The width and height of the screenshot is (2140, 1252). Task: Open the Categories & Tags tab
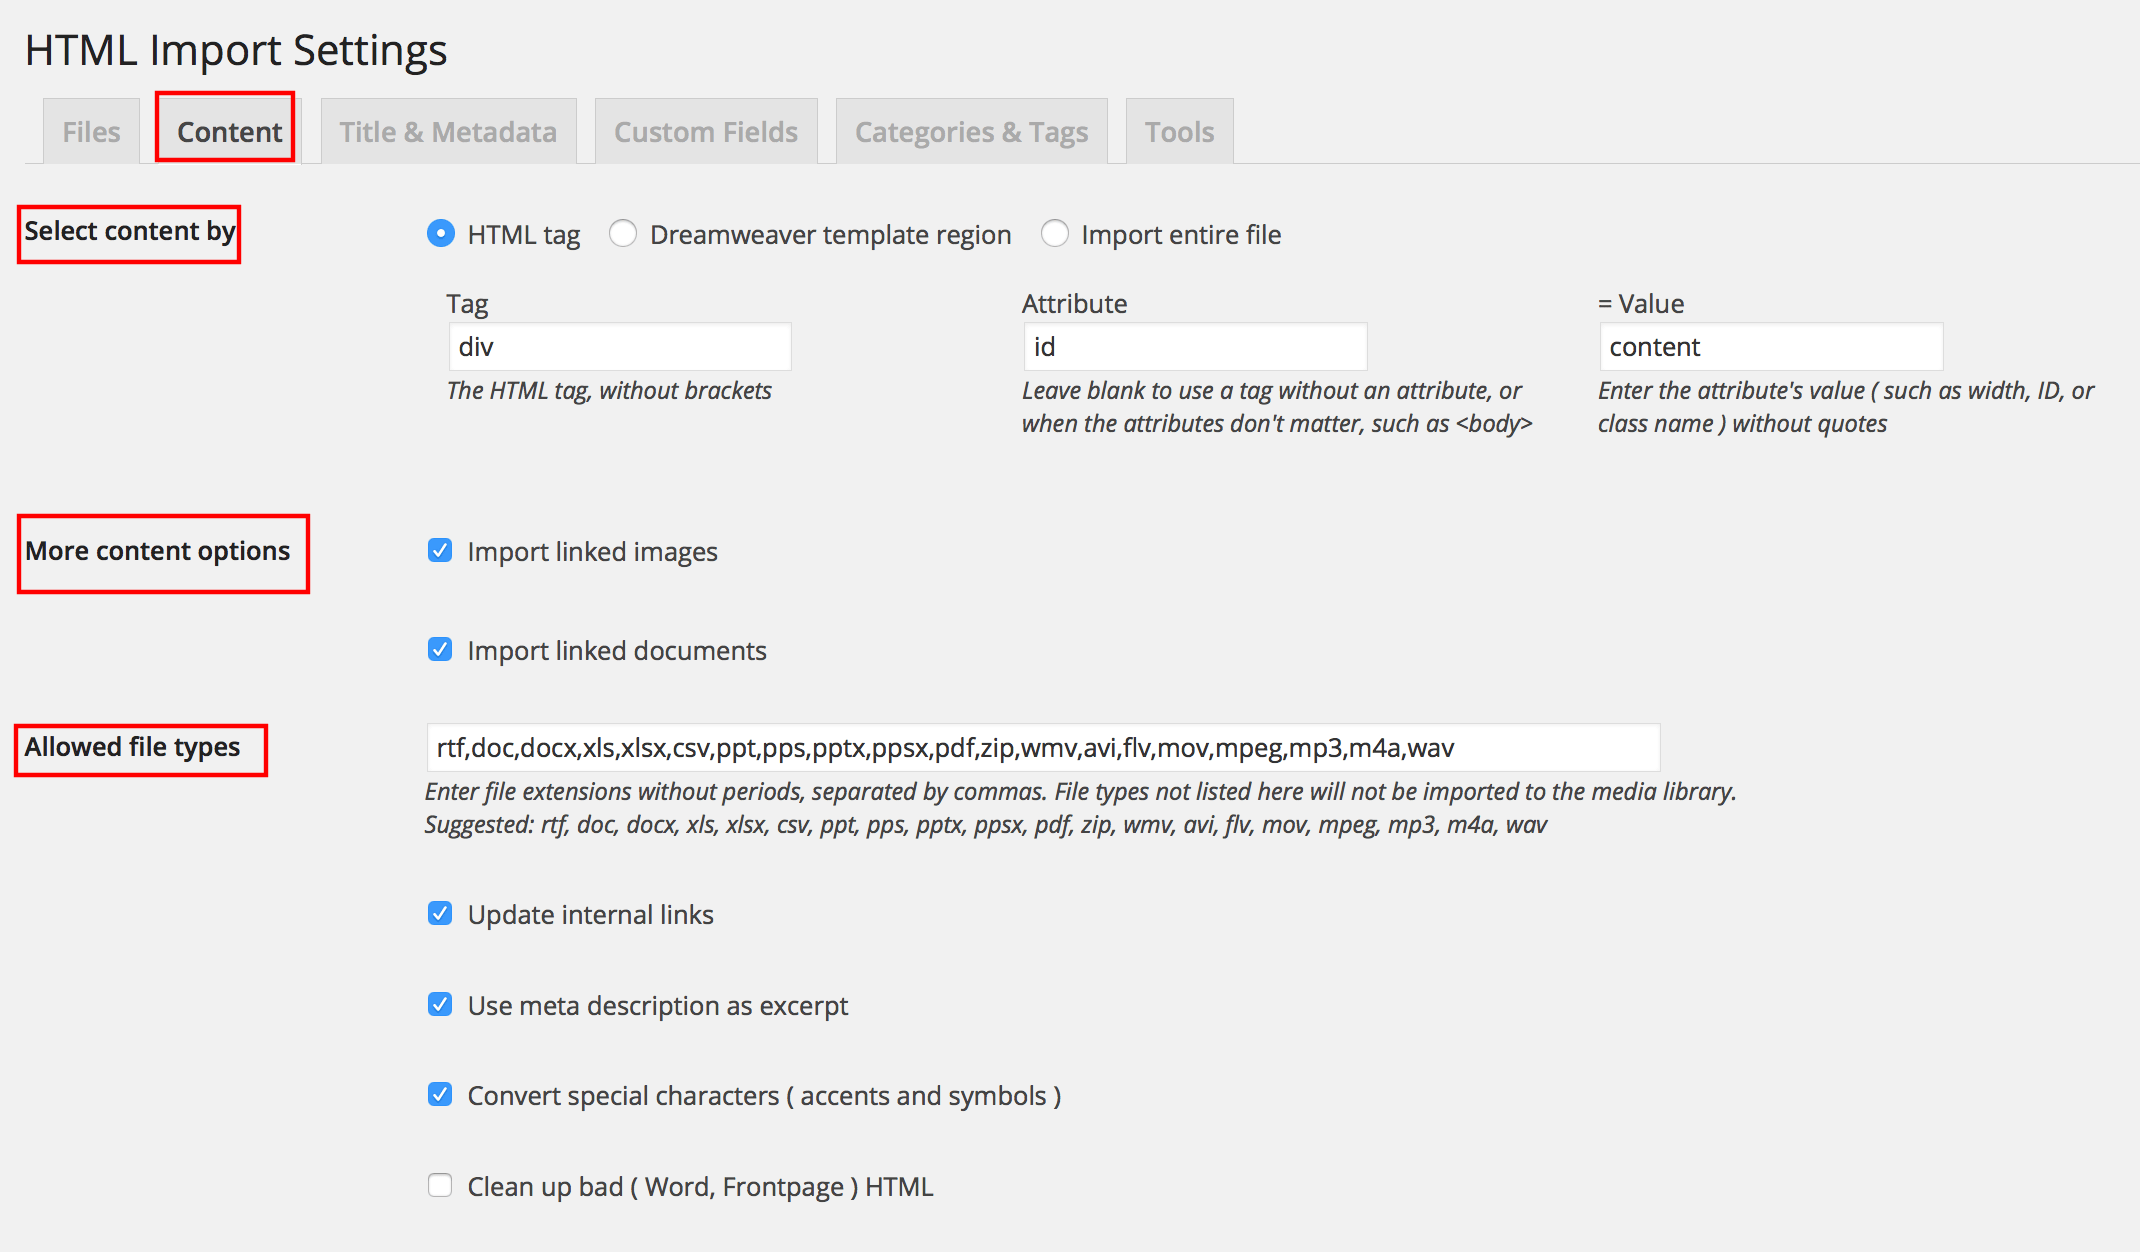tap(970, 132)
